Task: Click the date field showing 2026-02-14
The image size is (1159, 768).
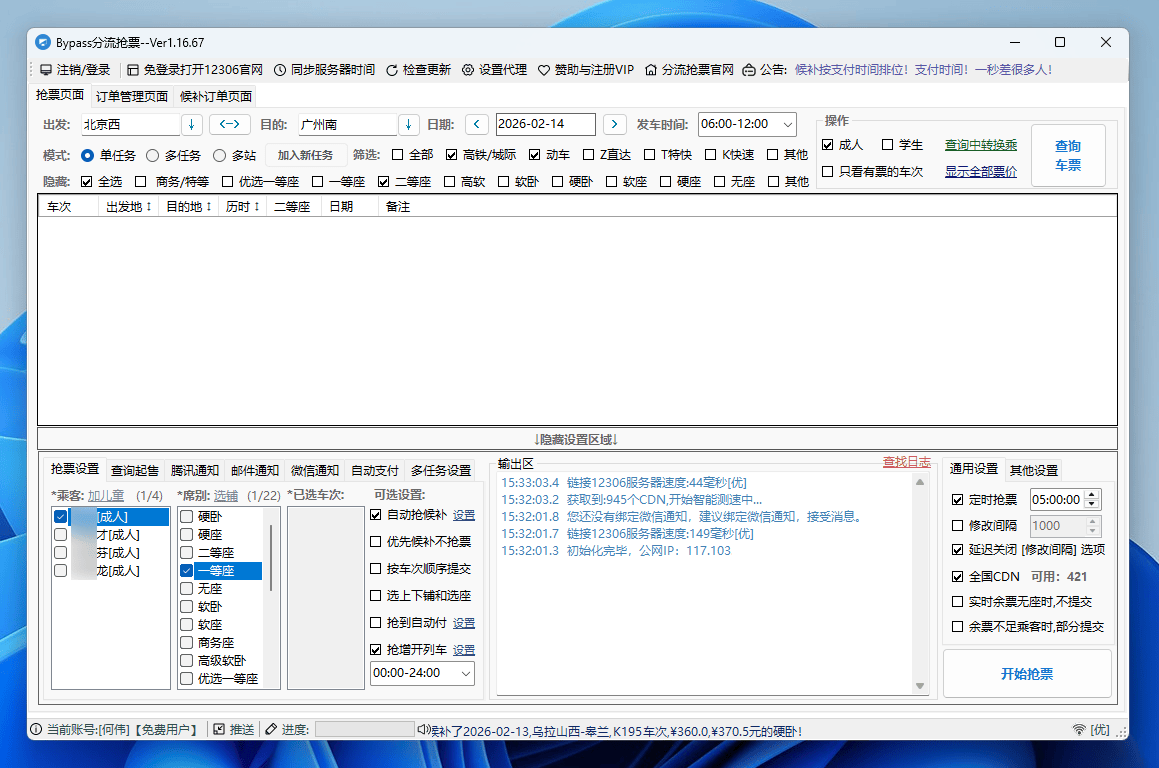Action: (x=546, y=124)
